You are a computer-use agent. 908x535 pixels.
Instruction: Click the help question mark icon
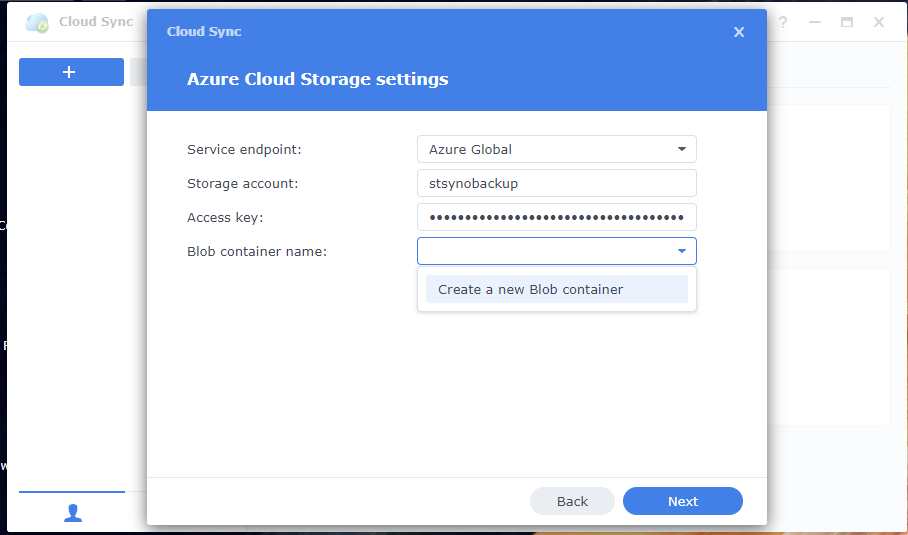click(783, 22)
